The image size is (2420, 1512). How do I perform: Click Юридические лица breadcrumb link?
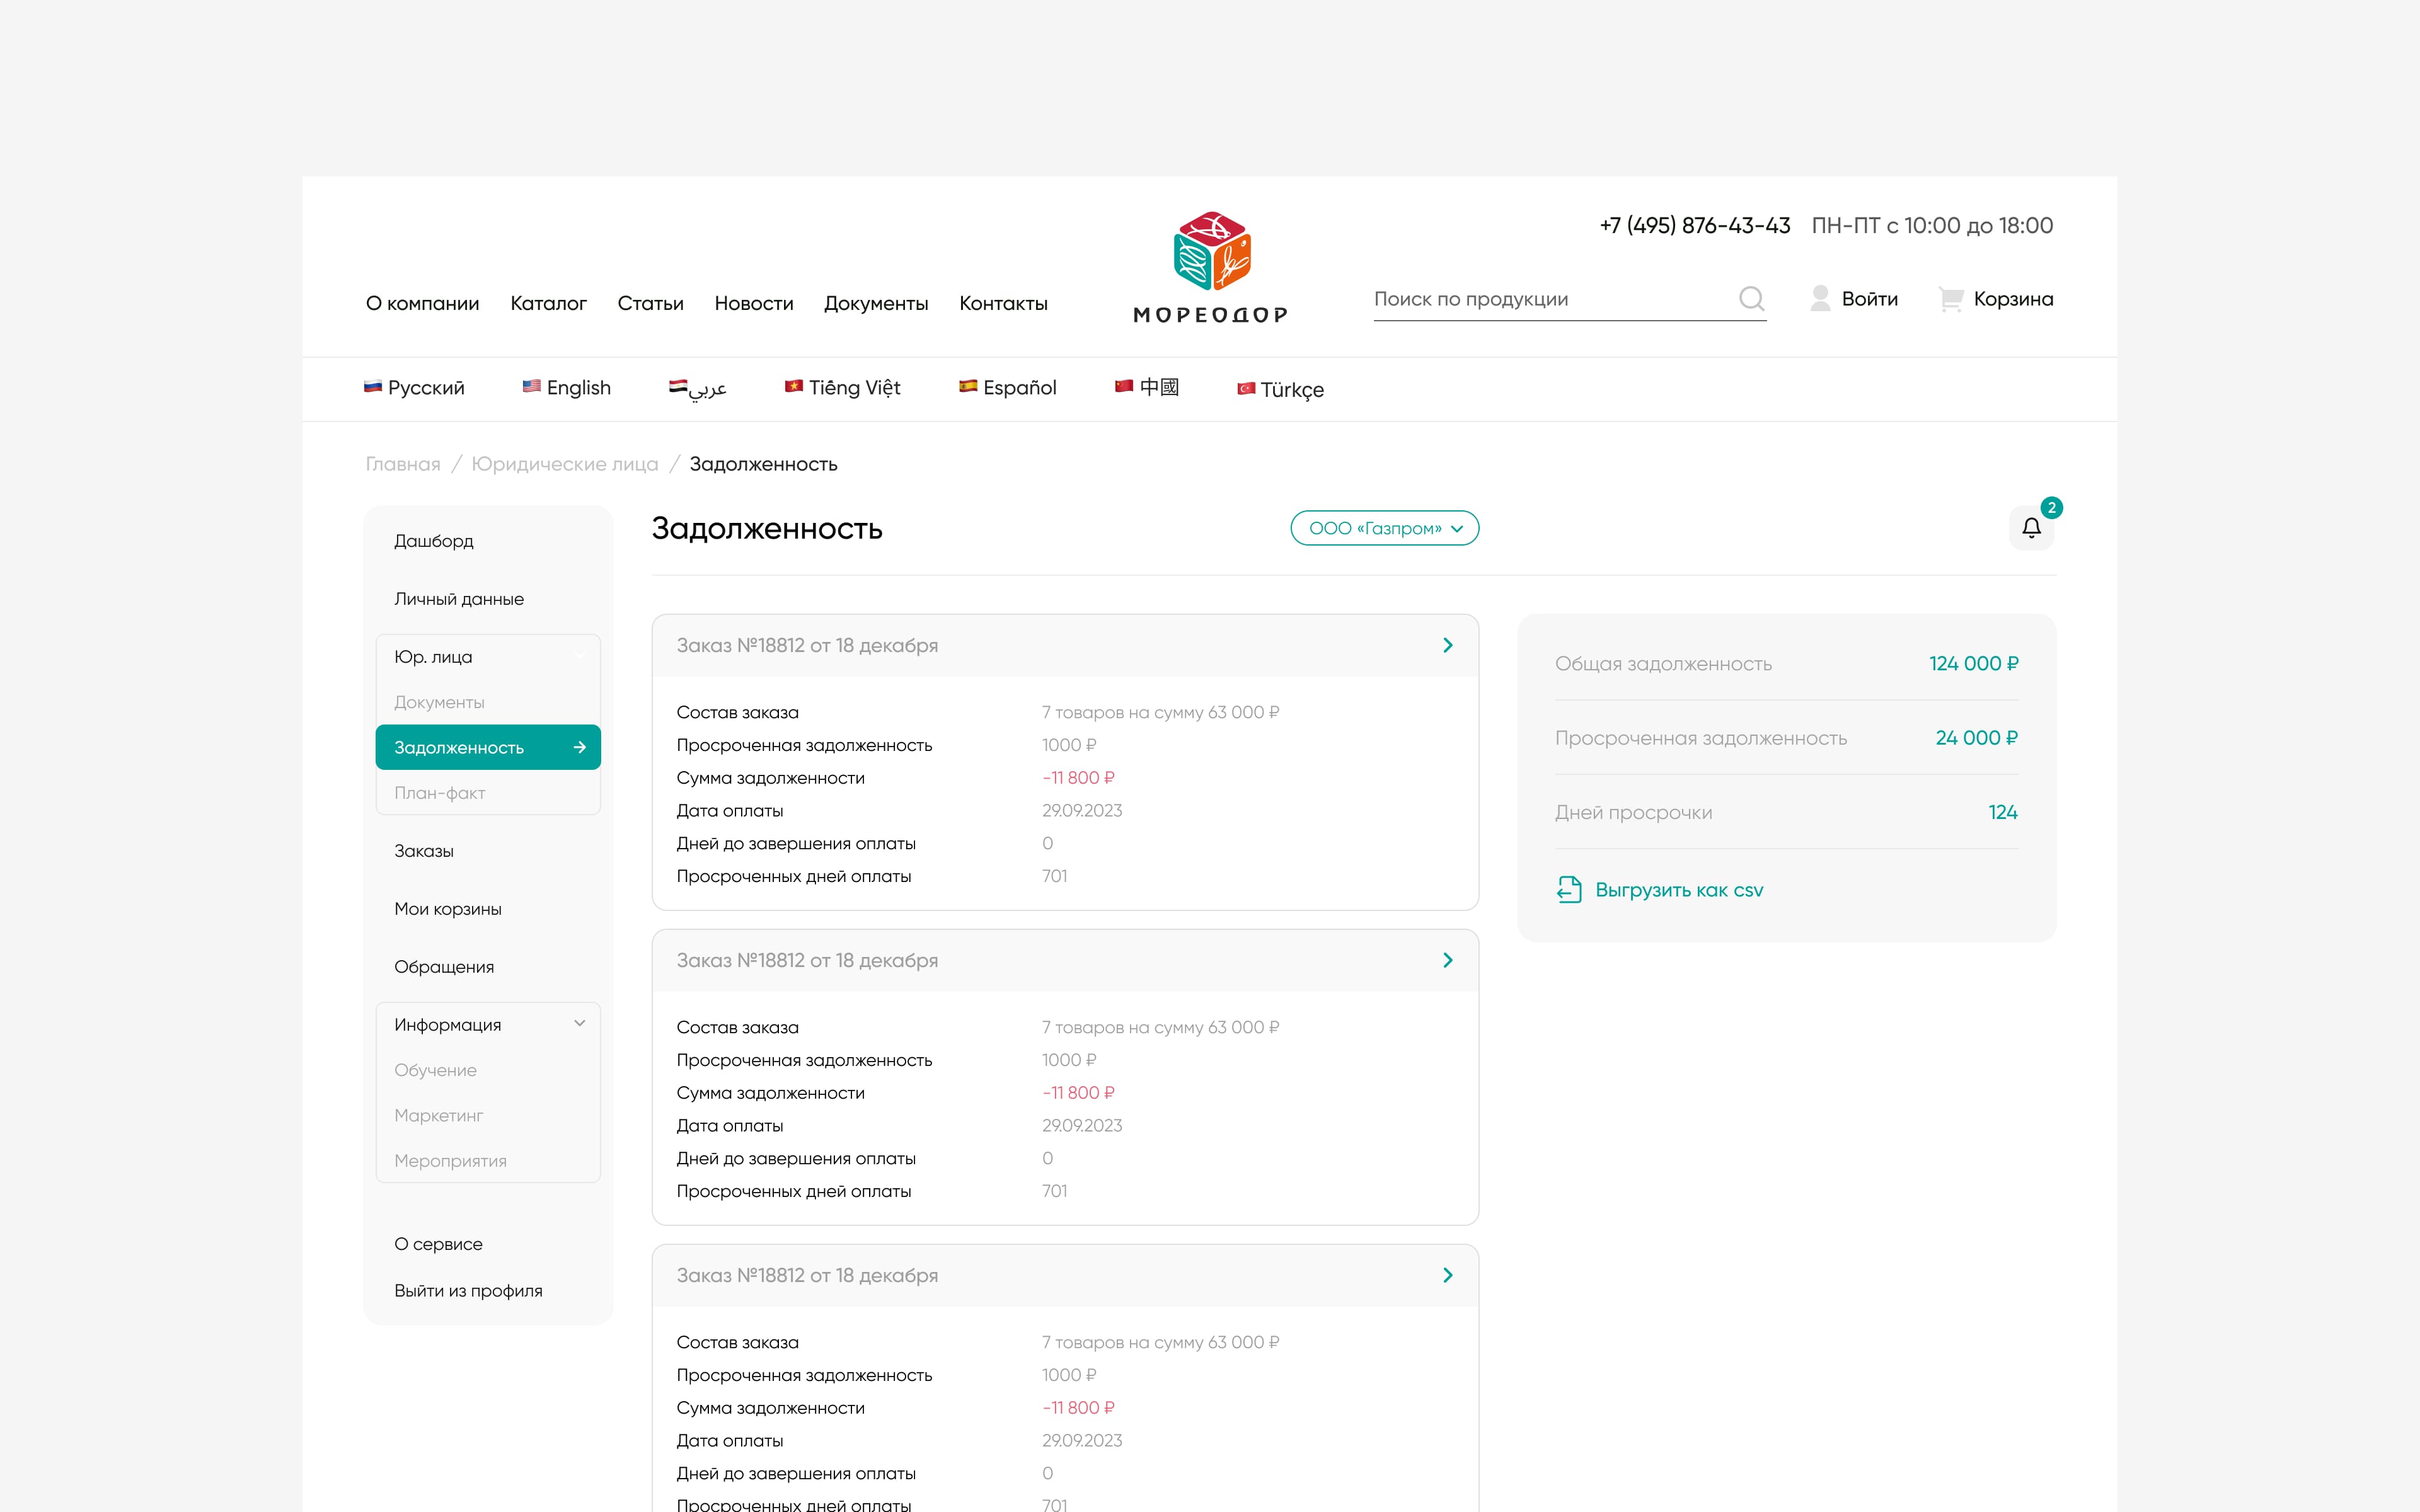point(564,464)
